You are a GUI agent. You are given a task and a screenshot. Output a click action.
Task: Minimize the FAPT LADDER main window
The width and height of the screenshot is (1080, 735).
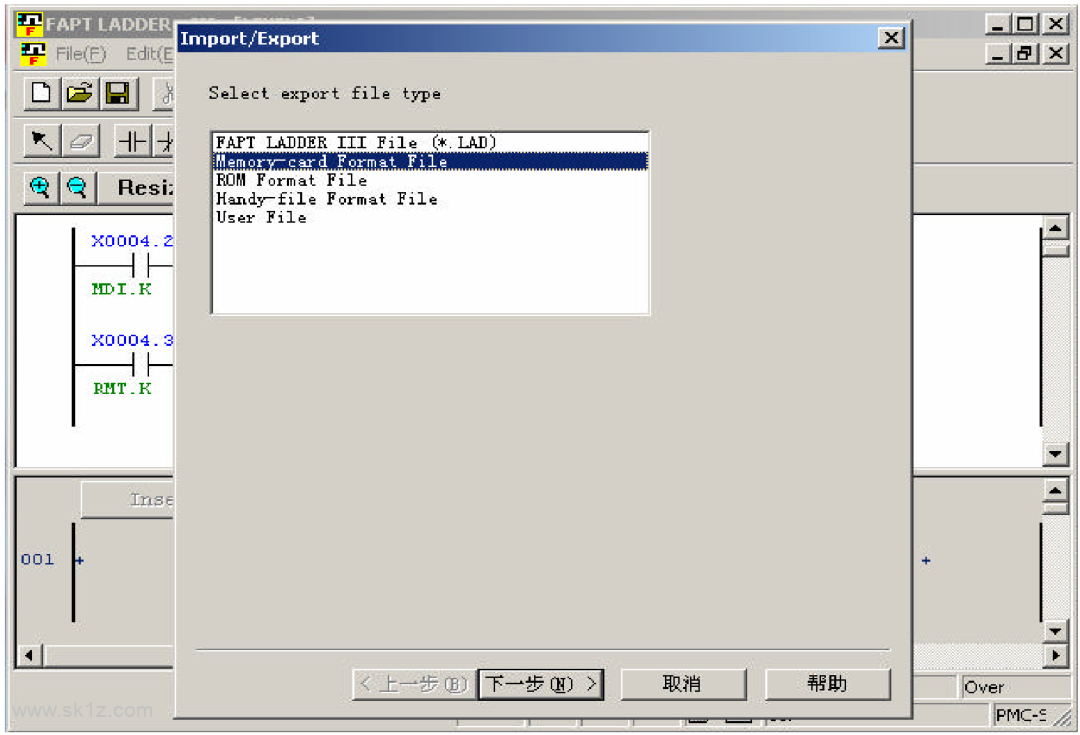click(997, 25)
